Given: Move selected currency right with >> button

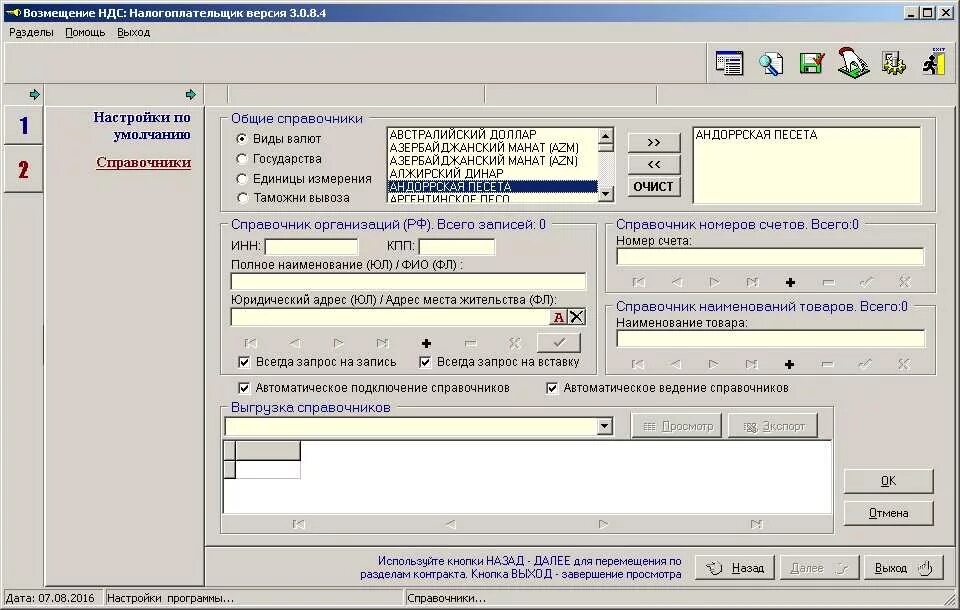Looking at the screenshot, I should tap(654, 142).
